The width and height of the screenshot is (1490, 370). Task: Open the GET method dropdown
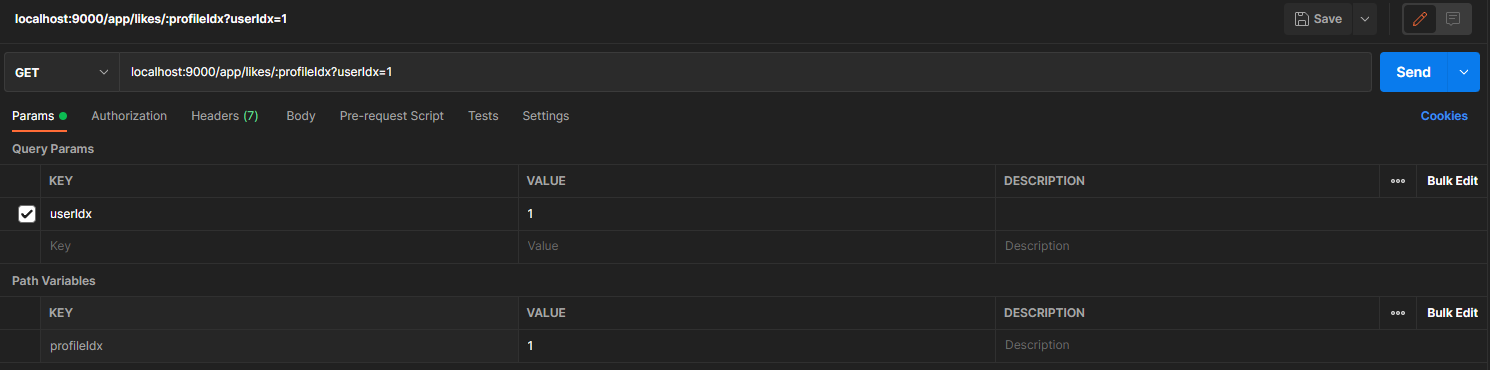[61, 73]
